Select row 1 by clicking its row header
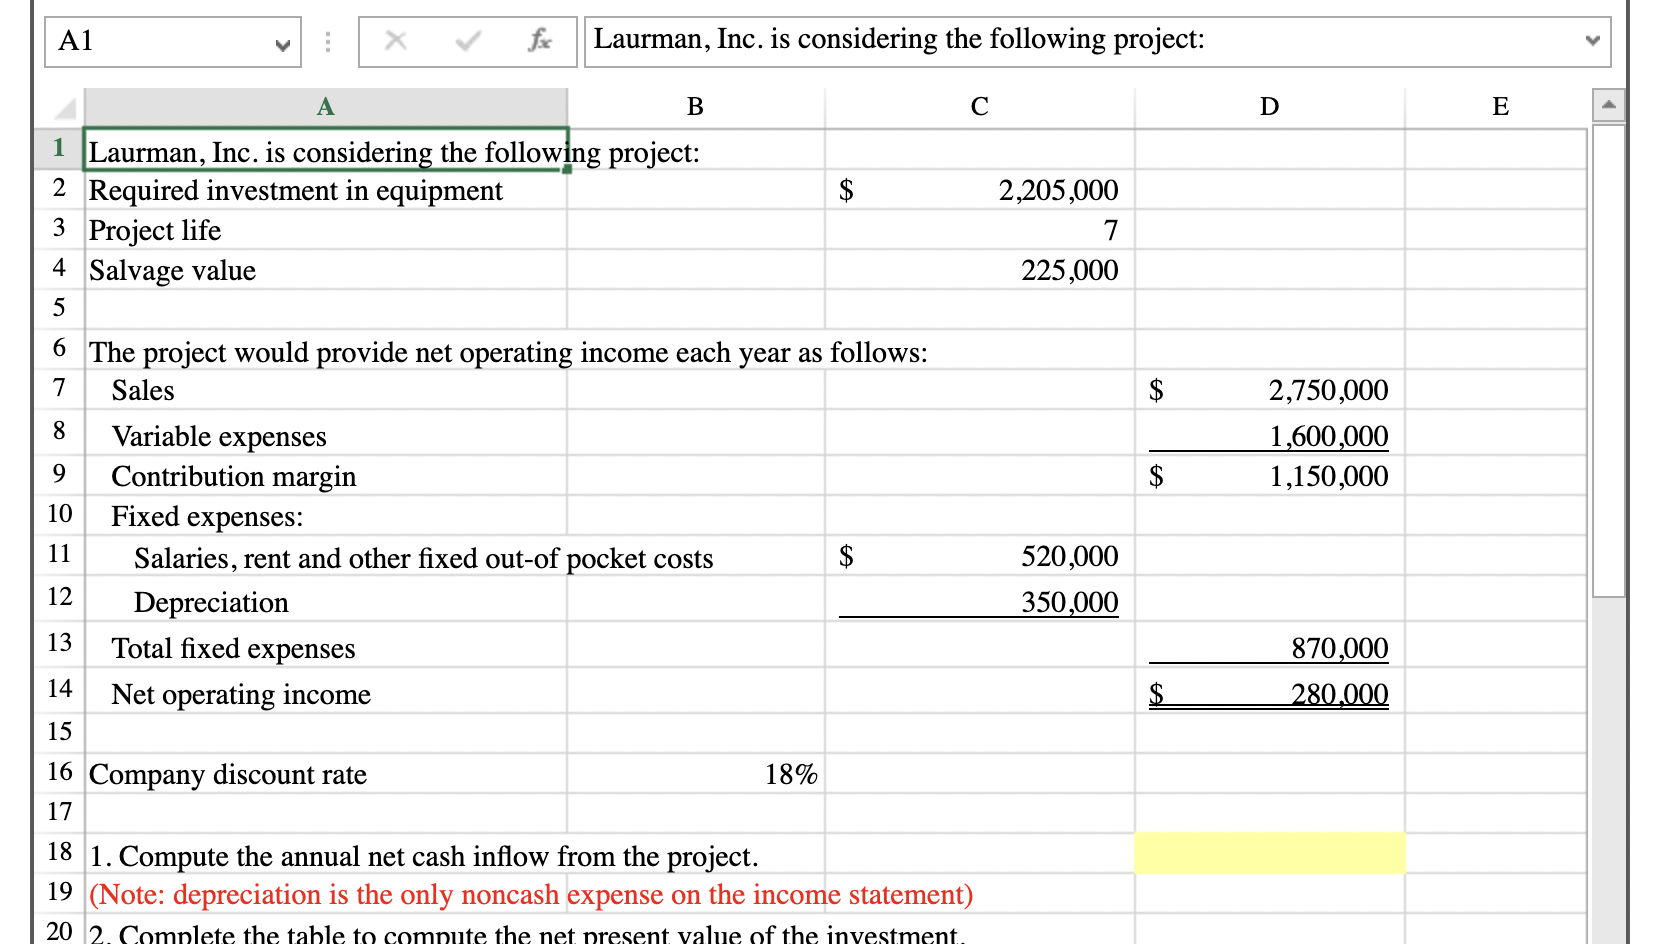The height and width of the screenshot is (944, 1672). (x=58, y=151)
